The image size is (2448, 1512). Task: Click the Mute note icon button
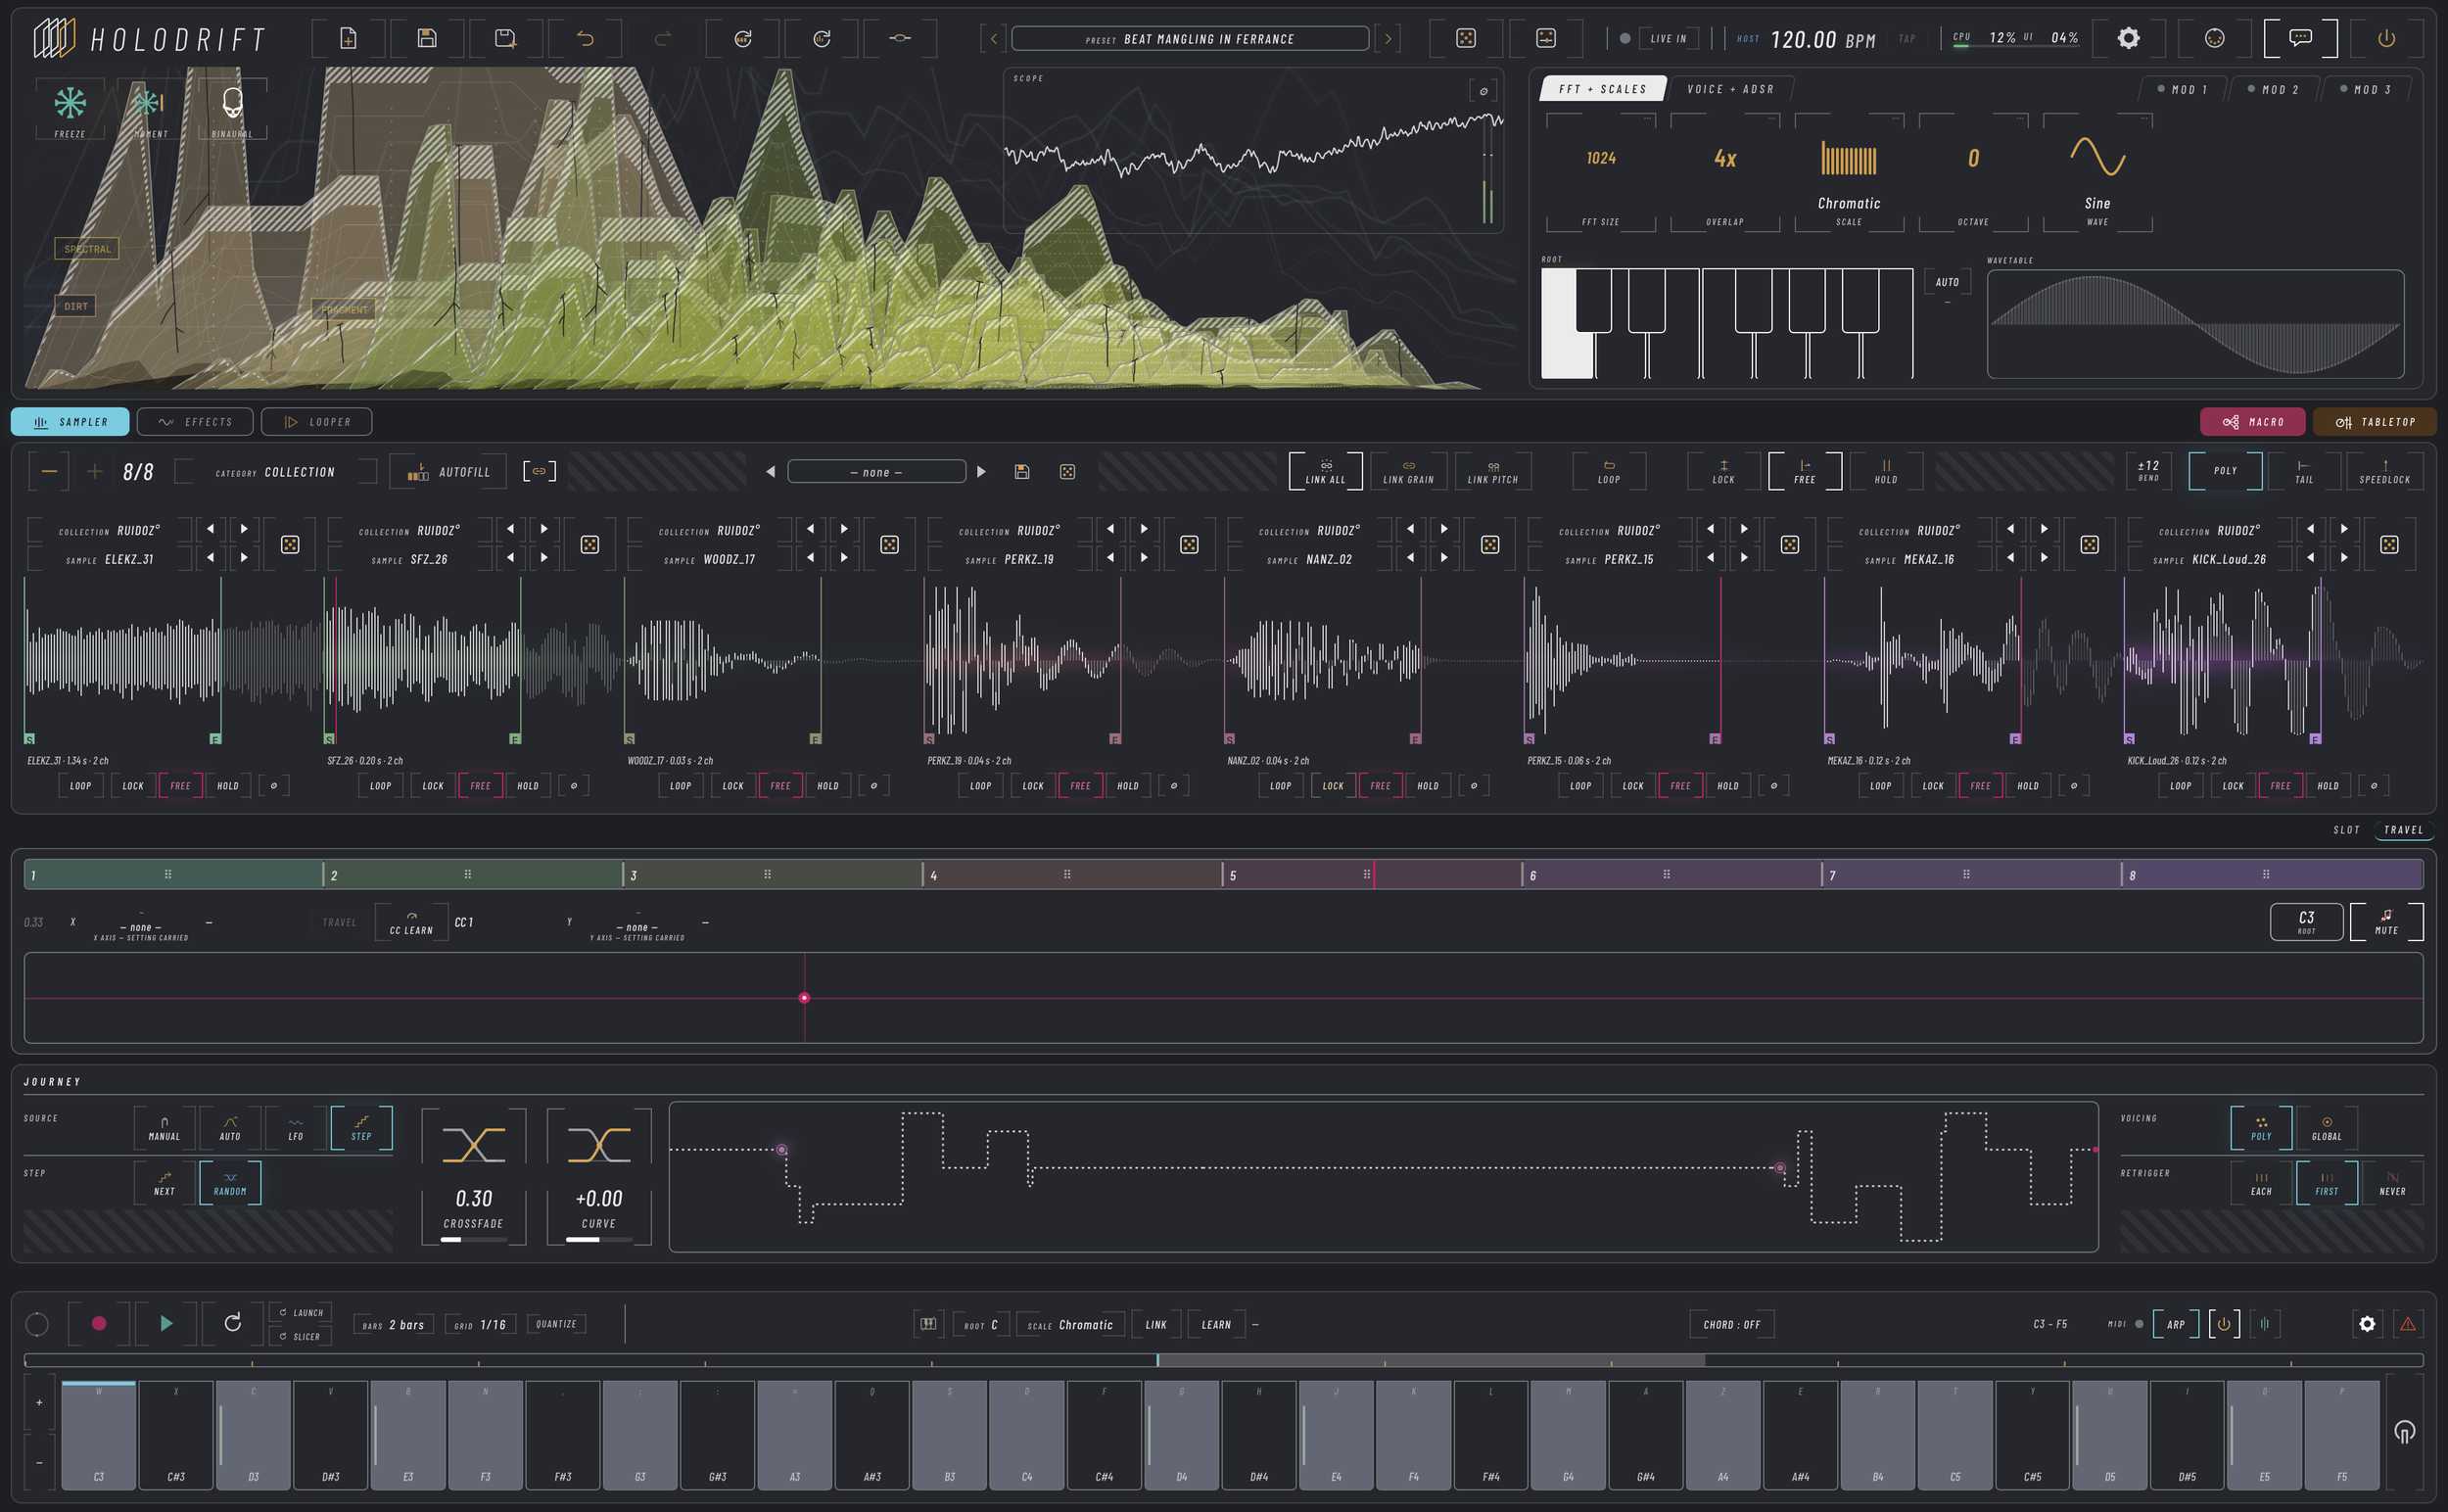pos(2386,921)
